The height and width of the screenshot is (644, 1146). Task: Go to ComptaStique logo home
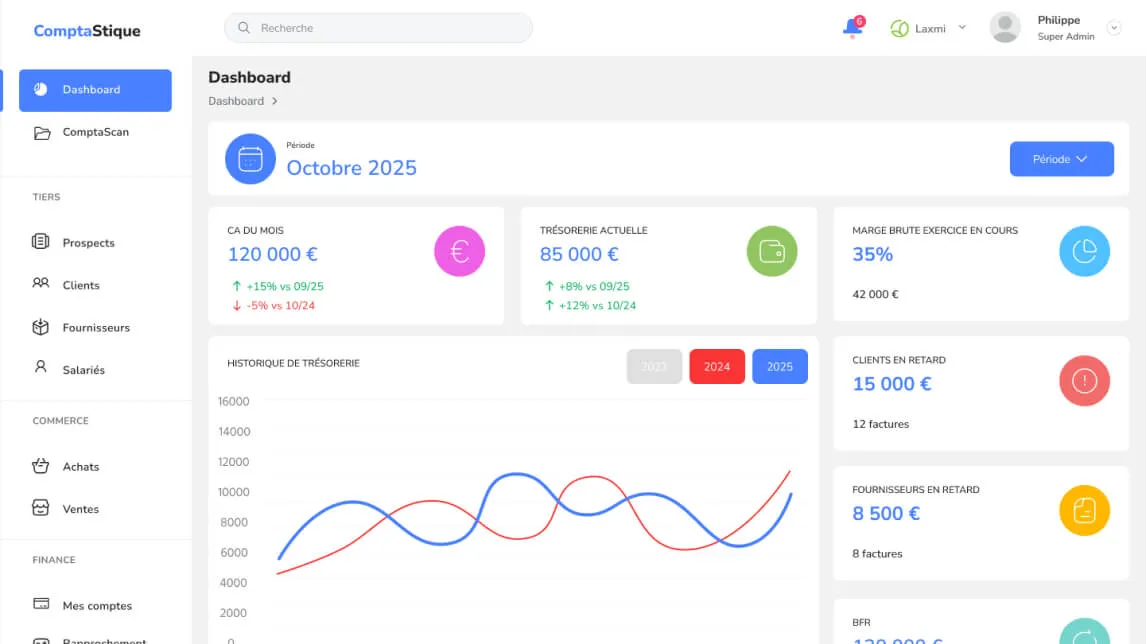(x=87, y=31)
